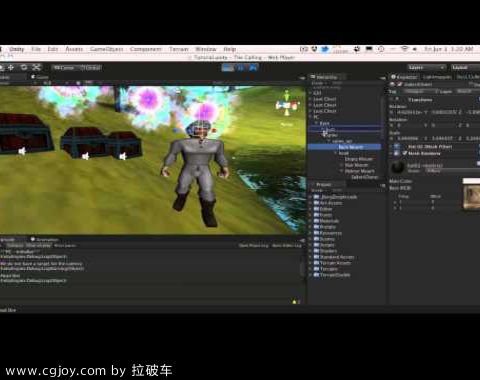Click the console warning count icon
This screenshot has width=480, height=380.
pos(296,302)
